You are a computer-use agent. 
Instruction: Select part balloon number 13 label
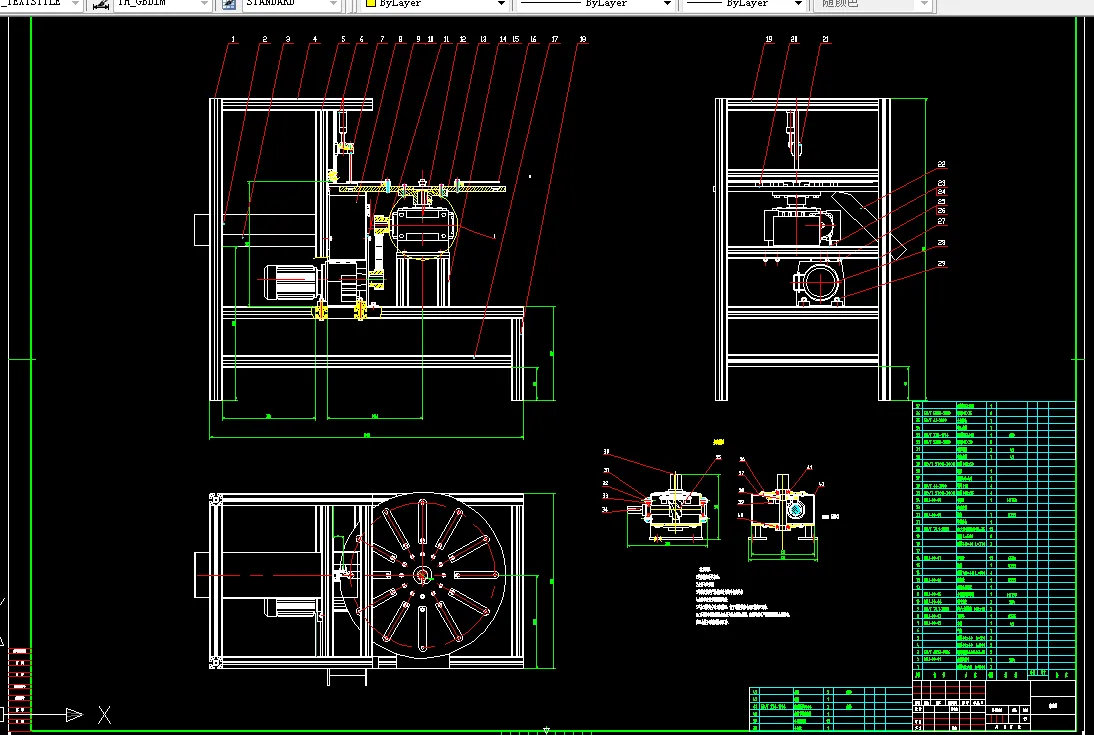coord(483,40)
